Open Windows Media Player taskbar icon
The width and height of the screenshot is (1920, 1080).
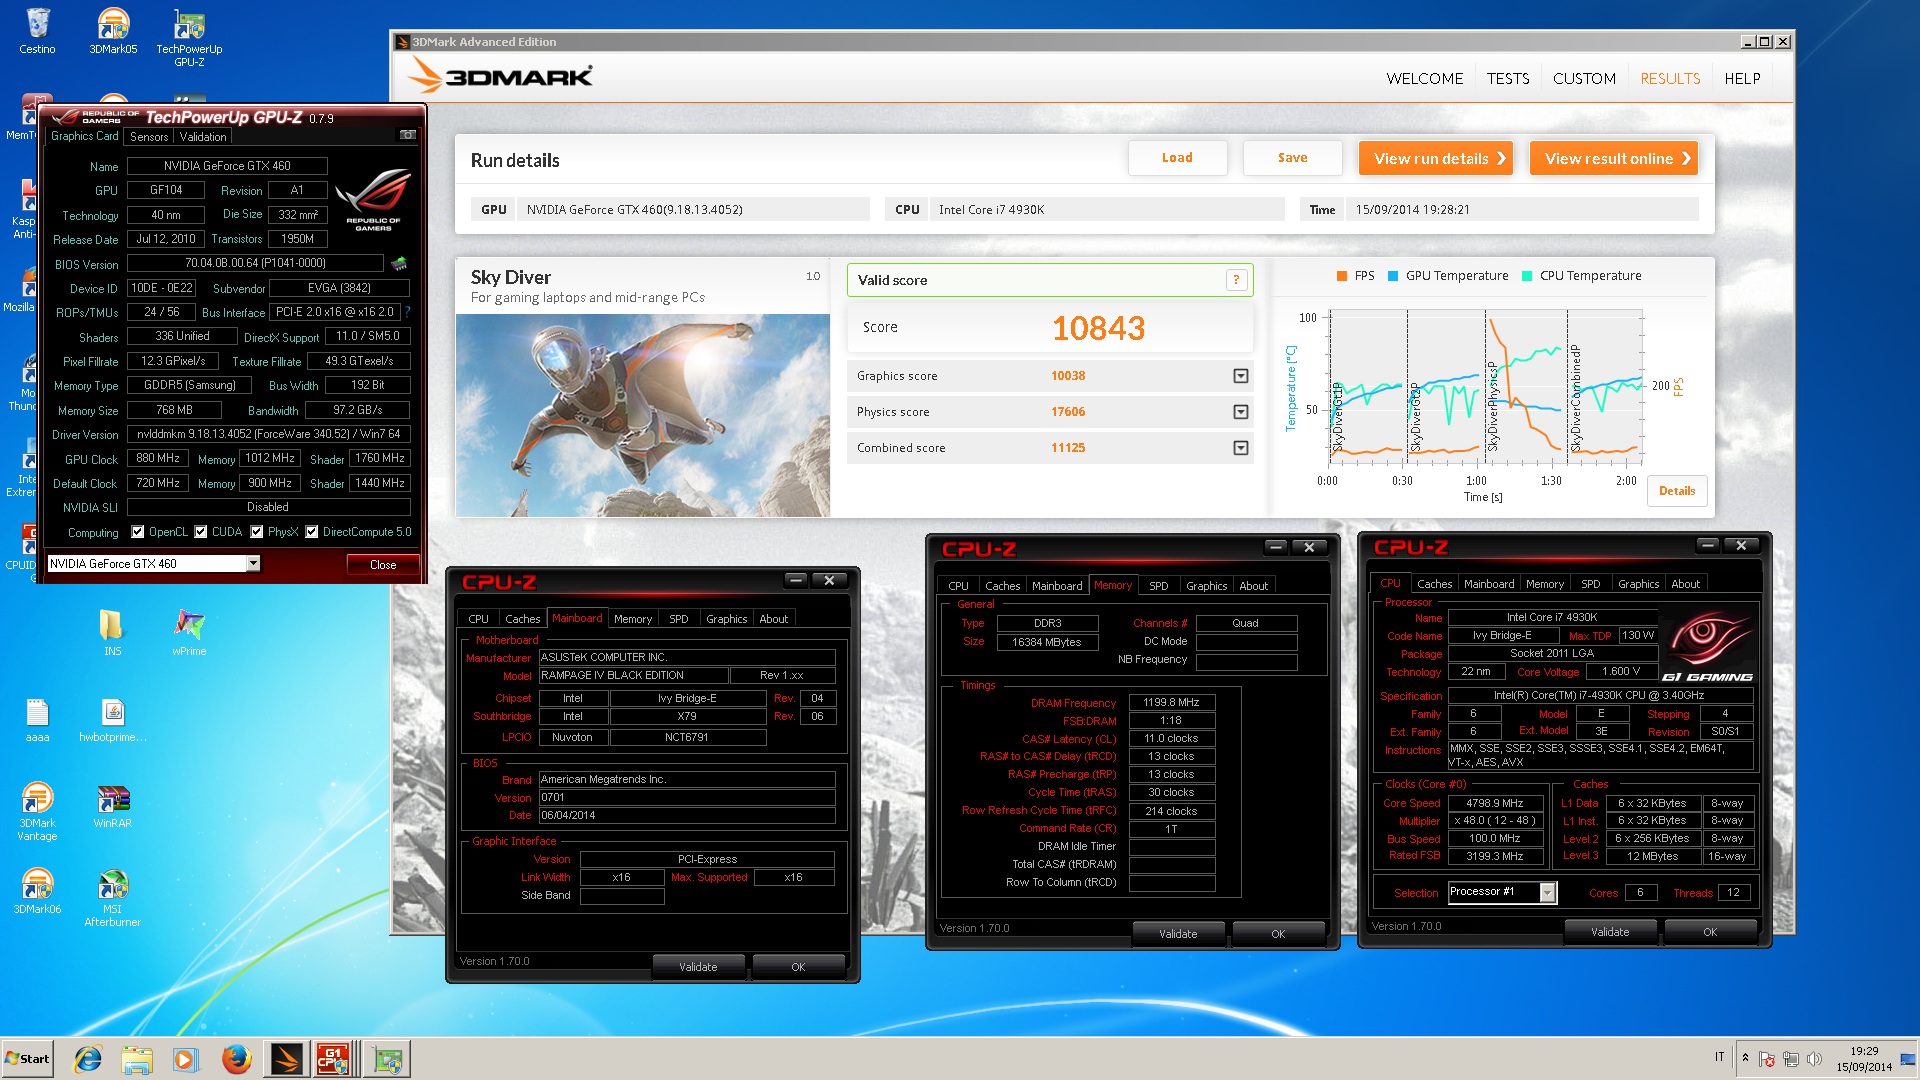coord(185,1059)
